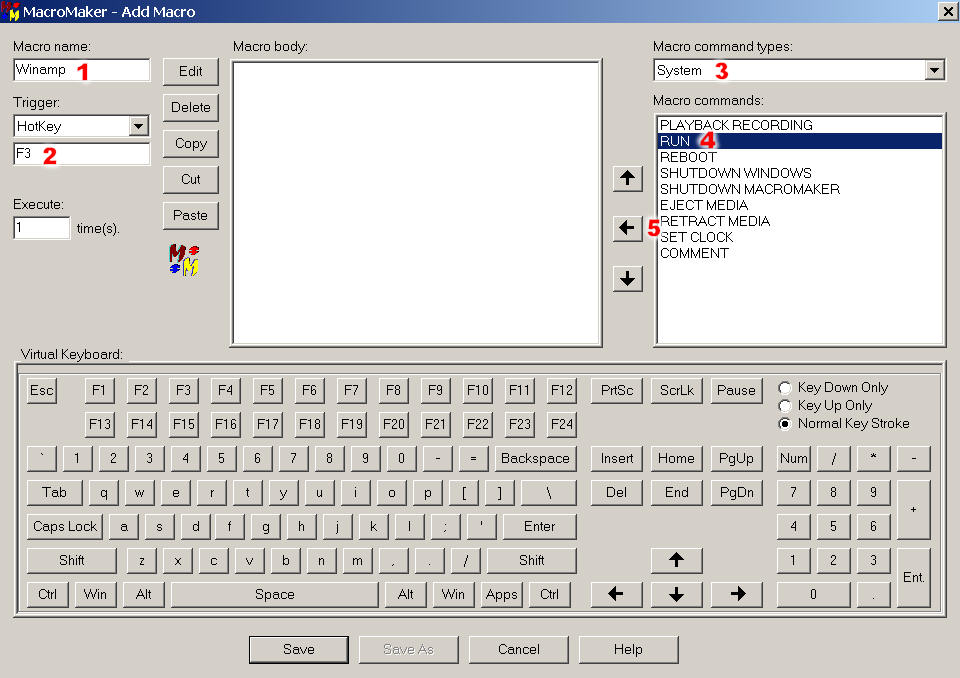Click the virtual keyboard down arrow key
Screen dimensions: 960x678
[676, 594]
